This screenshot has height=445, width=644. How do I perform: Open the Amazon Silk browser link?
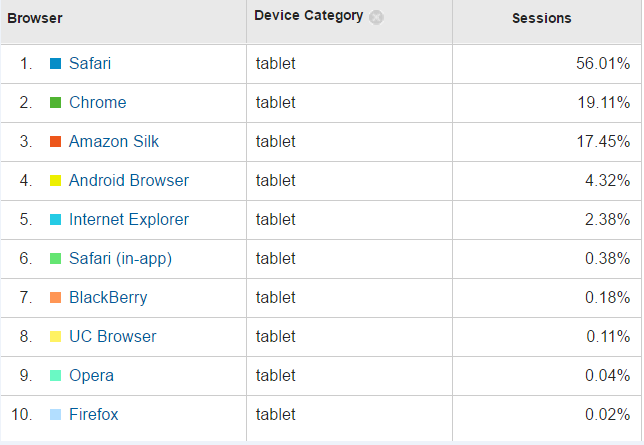click(114, 141)
